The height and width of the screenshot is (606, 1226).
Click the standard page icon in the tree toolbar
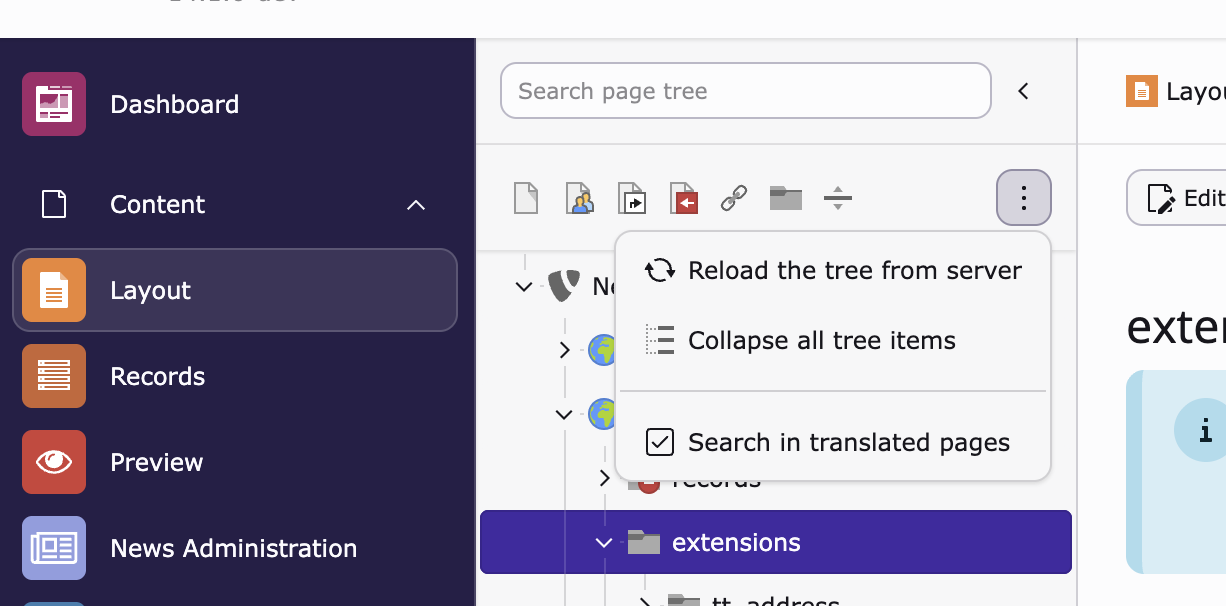526,198
